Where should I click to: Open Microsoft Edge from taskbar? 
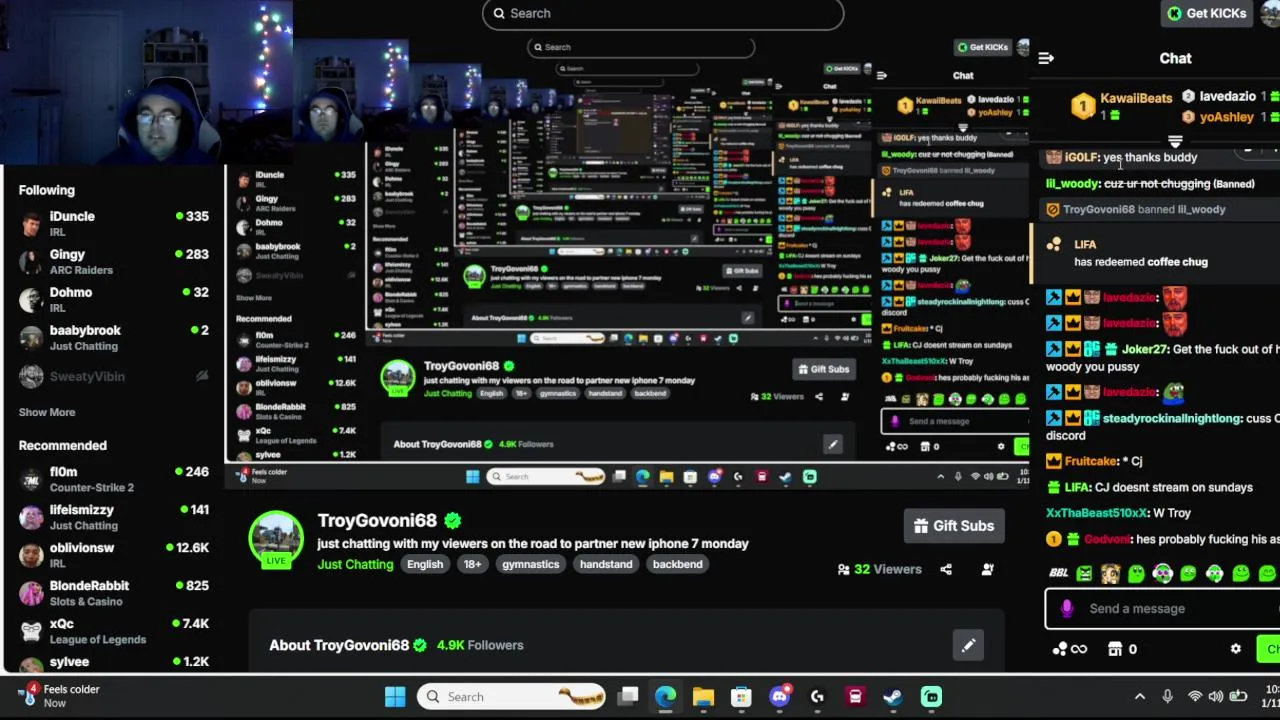tap(665, 697)
